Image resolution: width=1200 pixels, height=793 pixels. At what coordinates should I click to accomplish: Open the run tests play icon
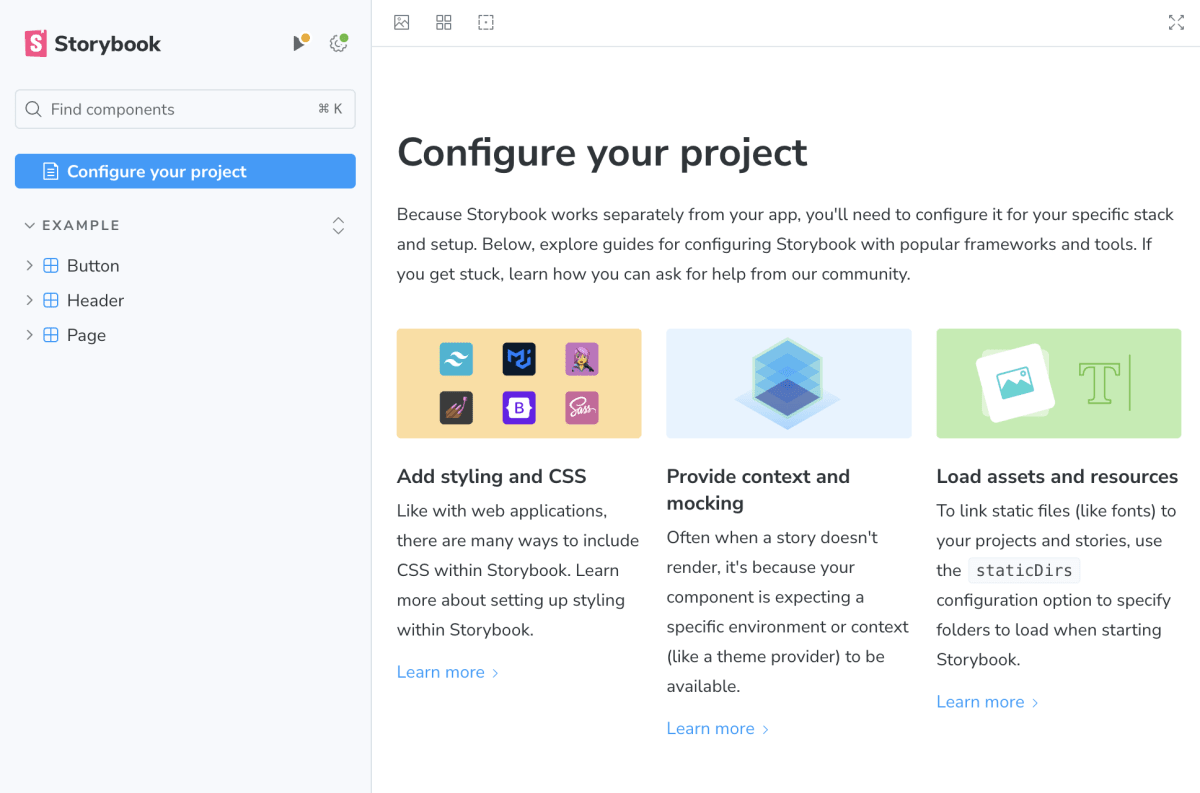299,43
